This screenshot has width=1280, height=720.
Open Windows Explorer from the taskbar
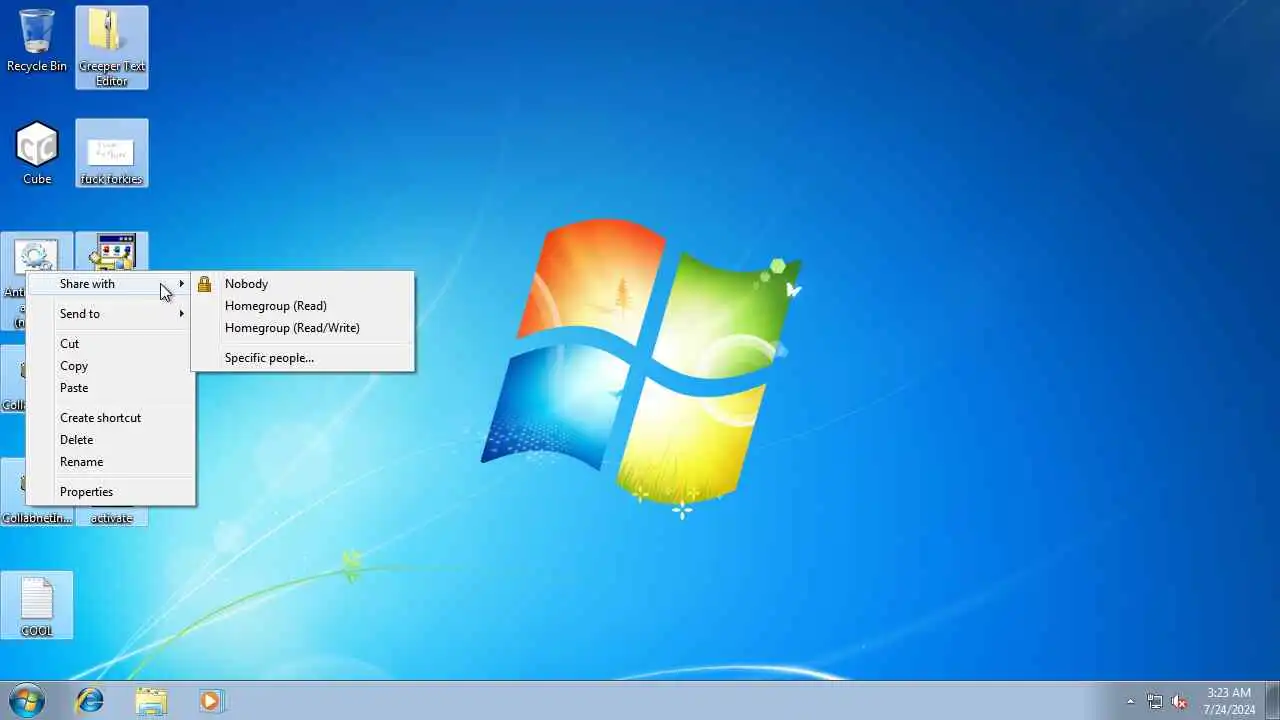point(151,700)
